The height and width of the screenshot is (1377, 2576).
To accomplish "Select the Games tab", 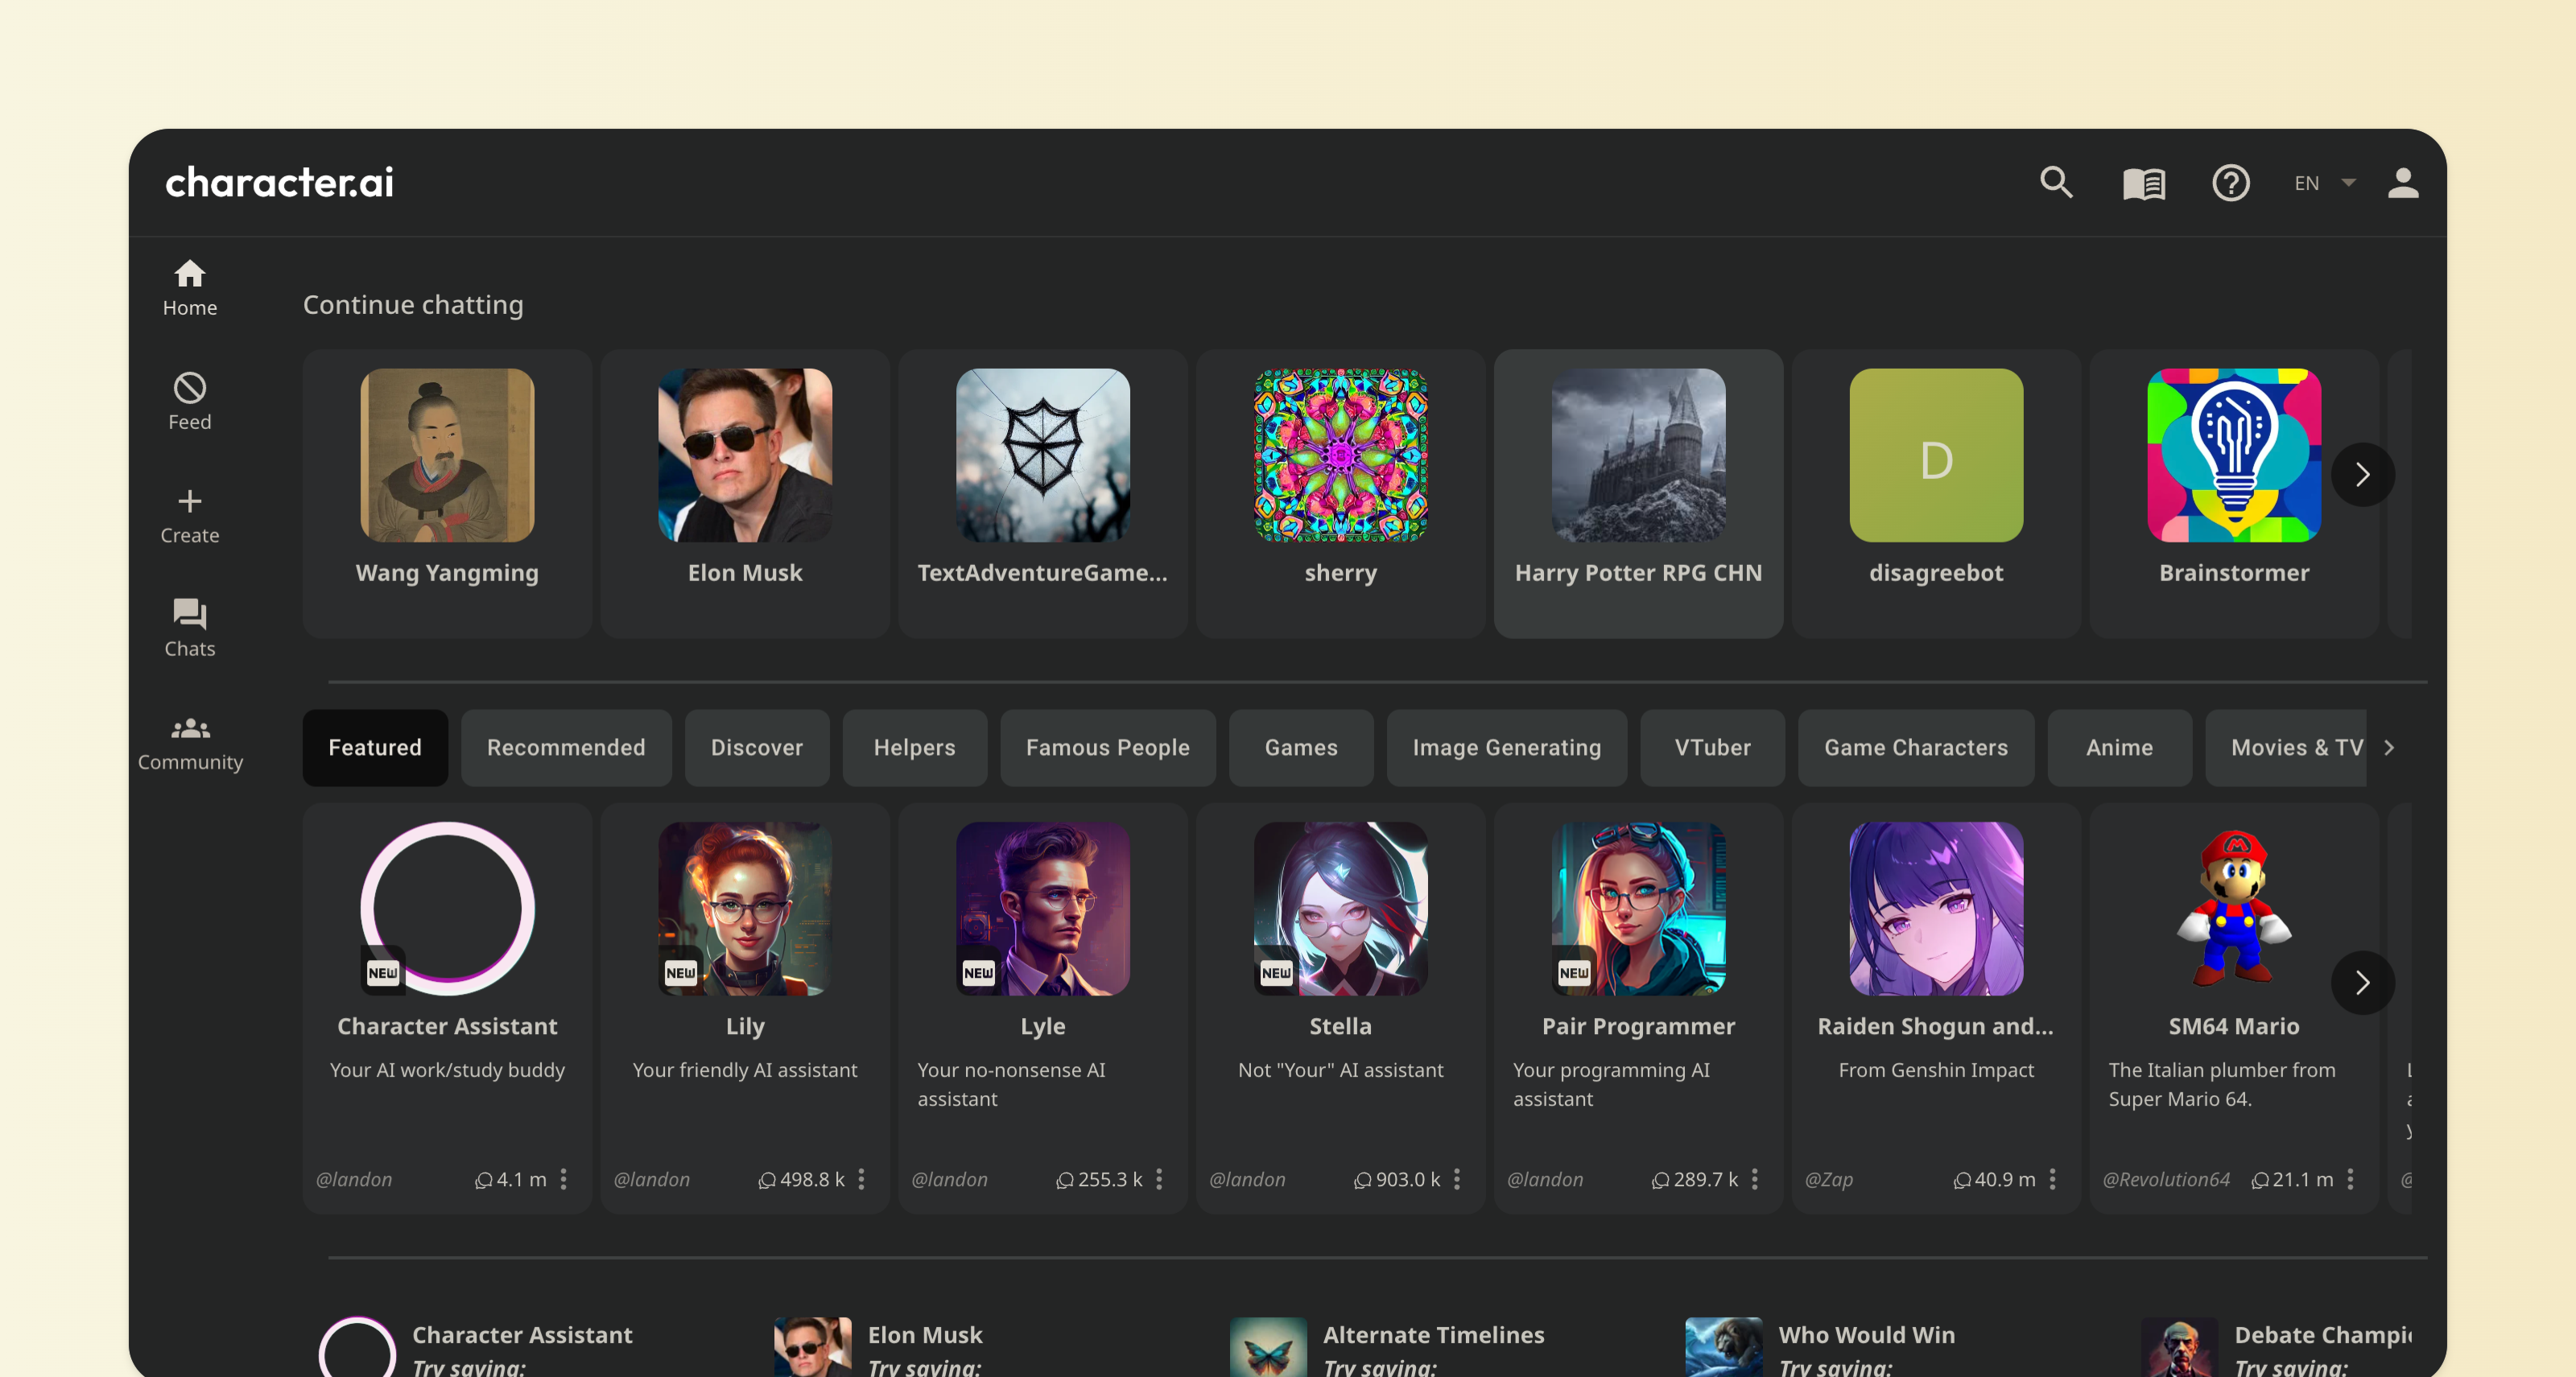I will tap(1301, 748).
